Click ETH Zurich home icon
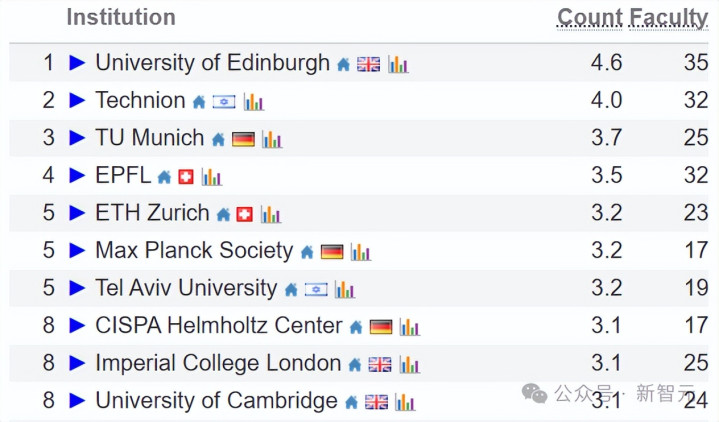This screenshot has height=422, width=719. [x=223, y=214]
